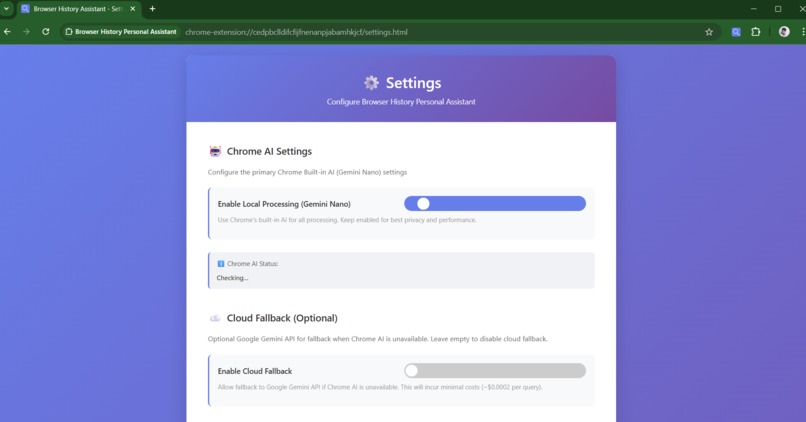The width and height of the screenshot is (806, 422).
Task: Toggle Enable Cloud Fallback switch
Action: [x=494, y=371]
